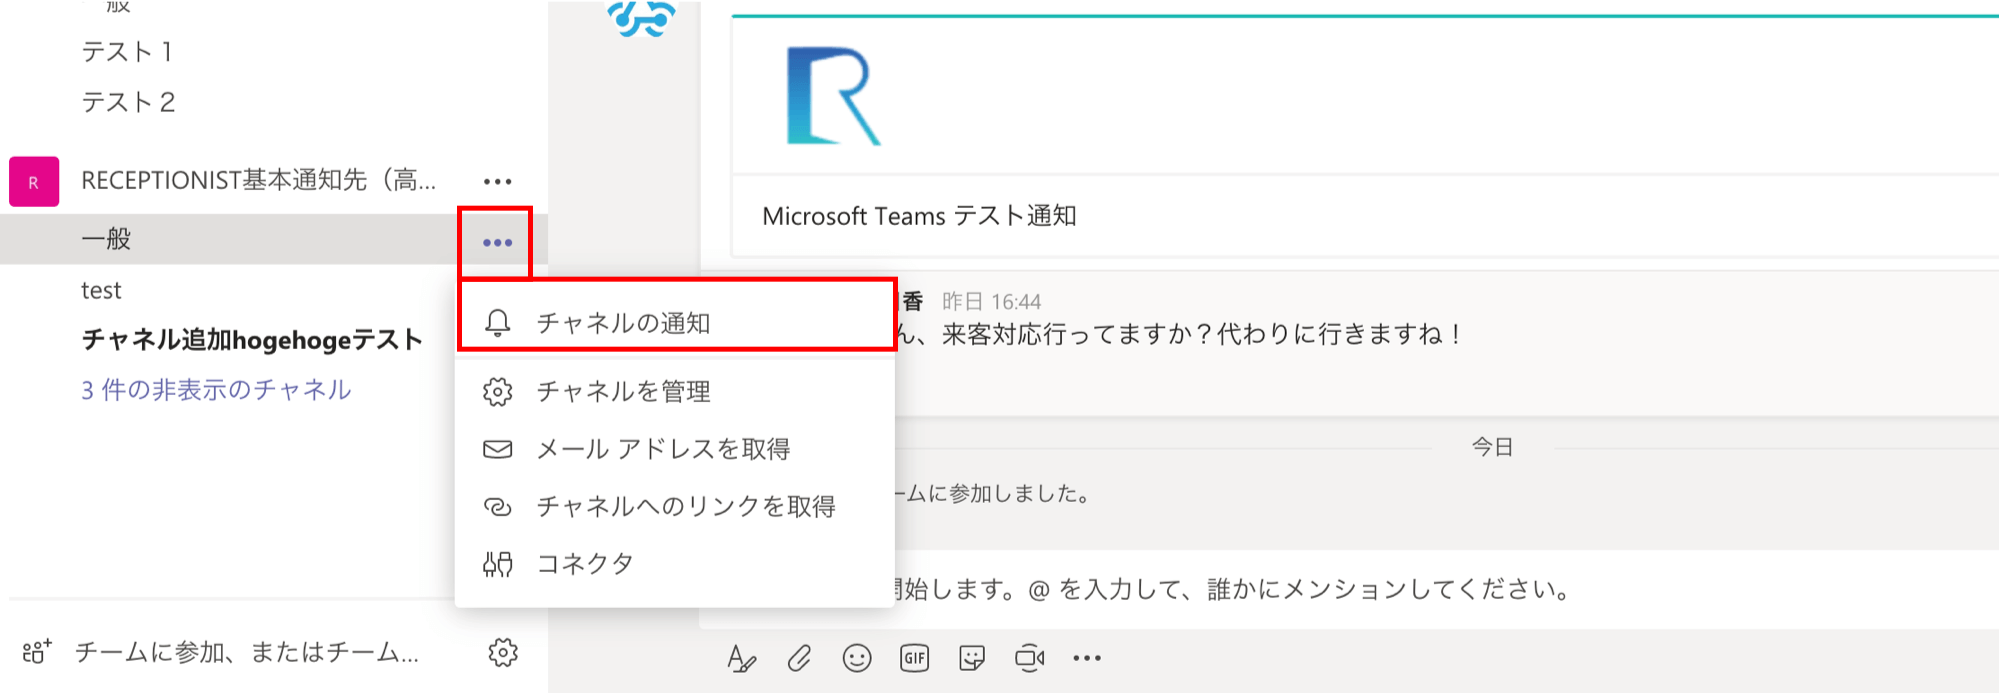This screenshot has height=693, width=1999.
Task: Select メール アドレスを取得 menu entry
Action: tap(663, 449)
